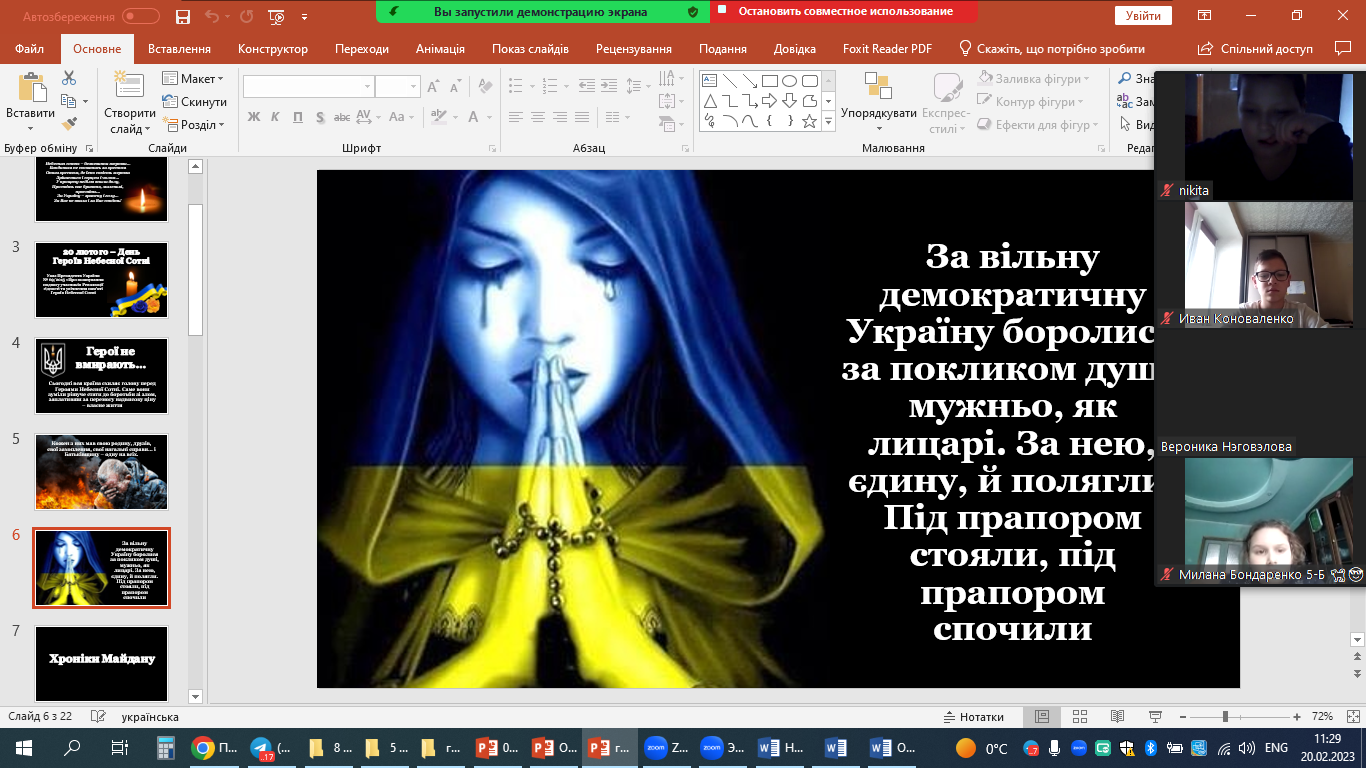Switch to the Конструктор ribbon tab
The image size is (1366, 768).
[x=273, y=48]
